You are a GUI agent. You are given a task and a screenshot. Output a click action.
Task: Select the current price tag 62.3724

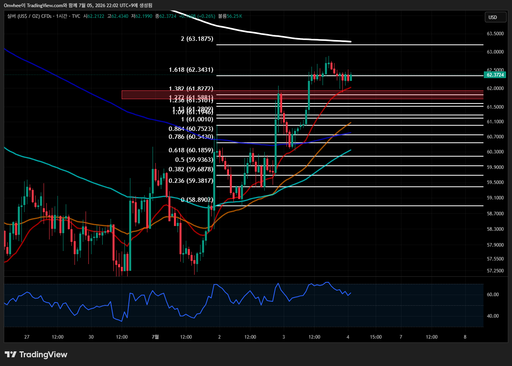(495, 75)
